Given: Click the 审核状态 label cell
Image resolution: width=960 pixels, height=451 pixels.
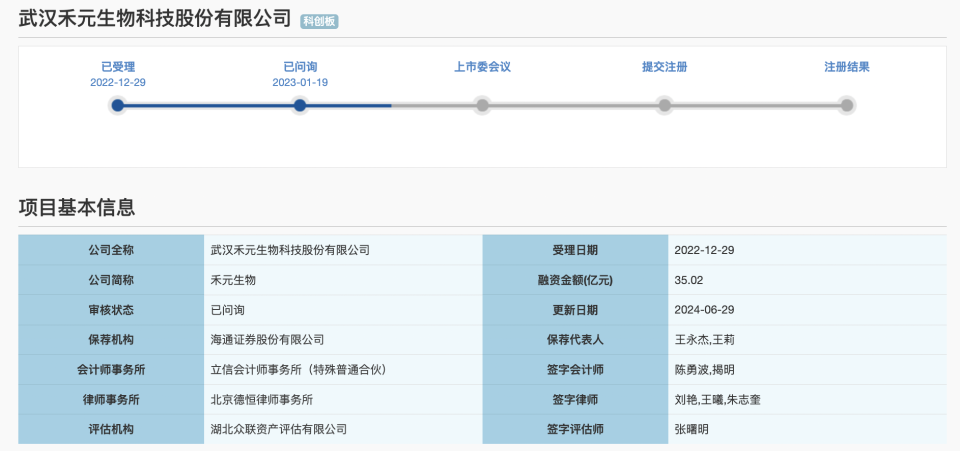Looking at the screenshot, I should click(111, 310).
